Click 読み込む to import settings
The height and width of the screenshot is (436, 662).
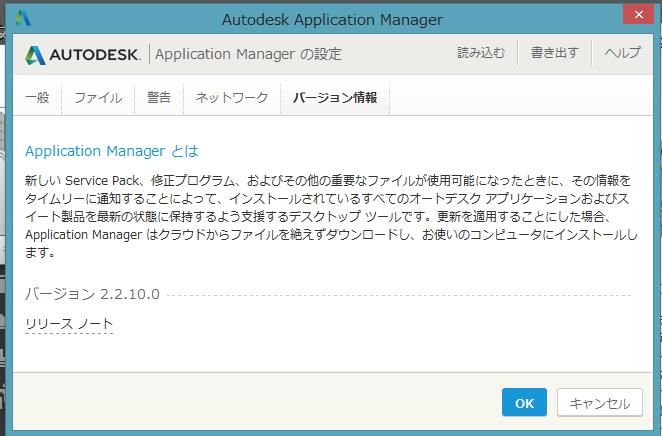click(x=481, y=53)
